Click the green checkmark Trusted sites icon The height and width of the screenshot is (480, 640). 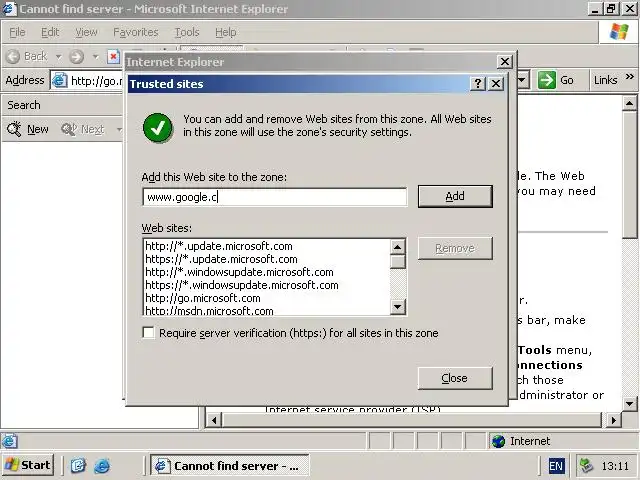click(158, 127)
